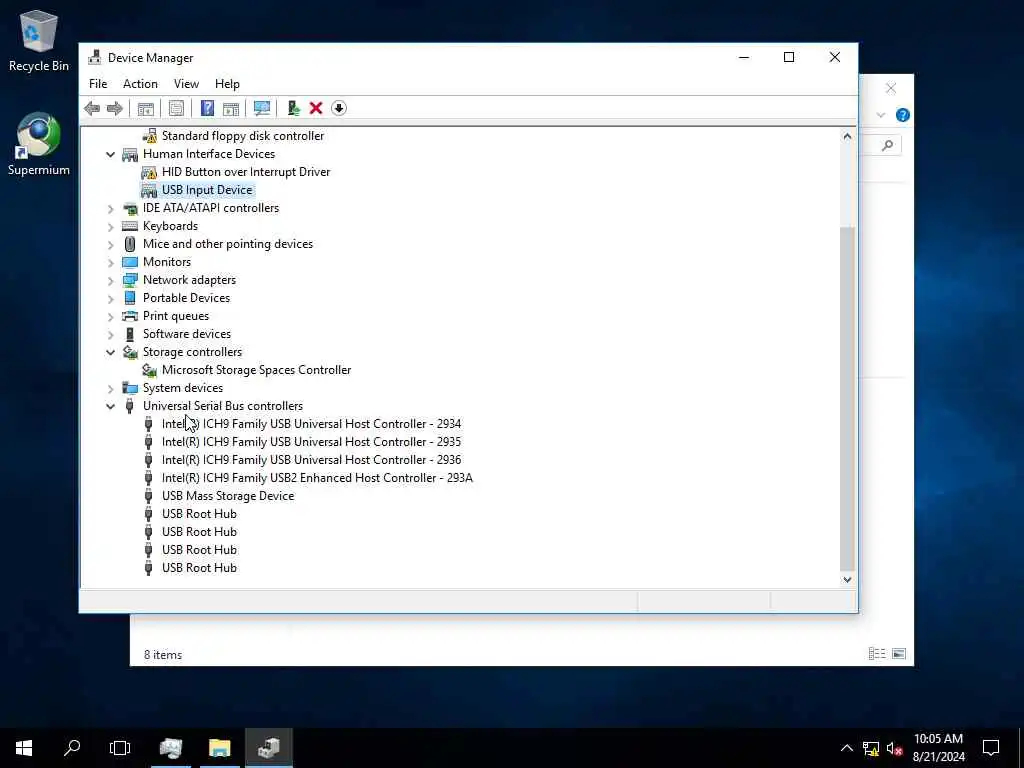
Task: Expand the IDE ATA/ATAPI controllers node
Action: (110, 209)
